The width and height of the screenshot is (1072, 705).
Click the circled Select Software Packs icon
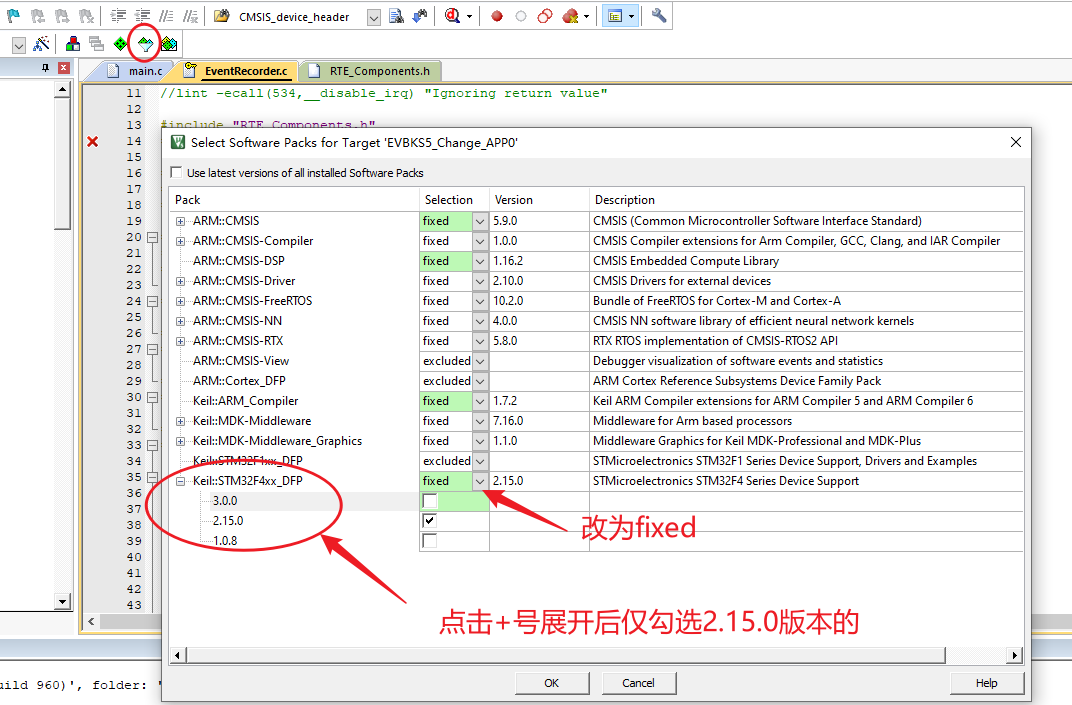pyautogui.click(x=143, y=43)
